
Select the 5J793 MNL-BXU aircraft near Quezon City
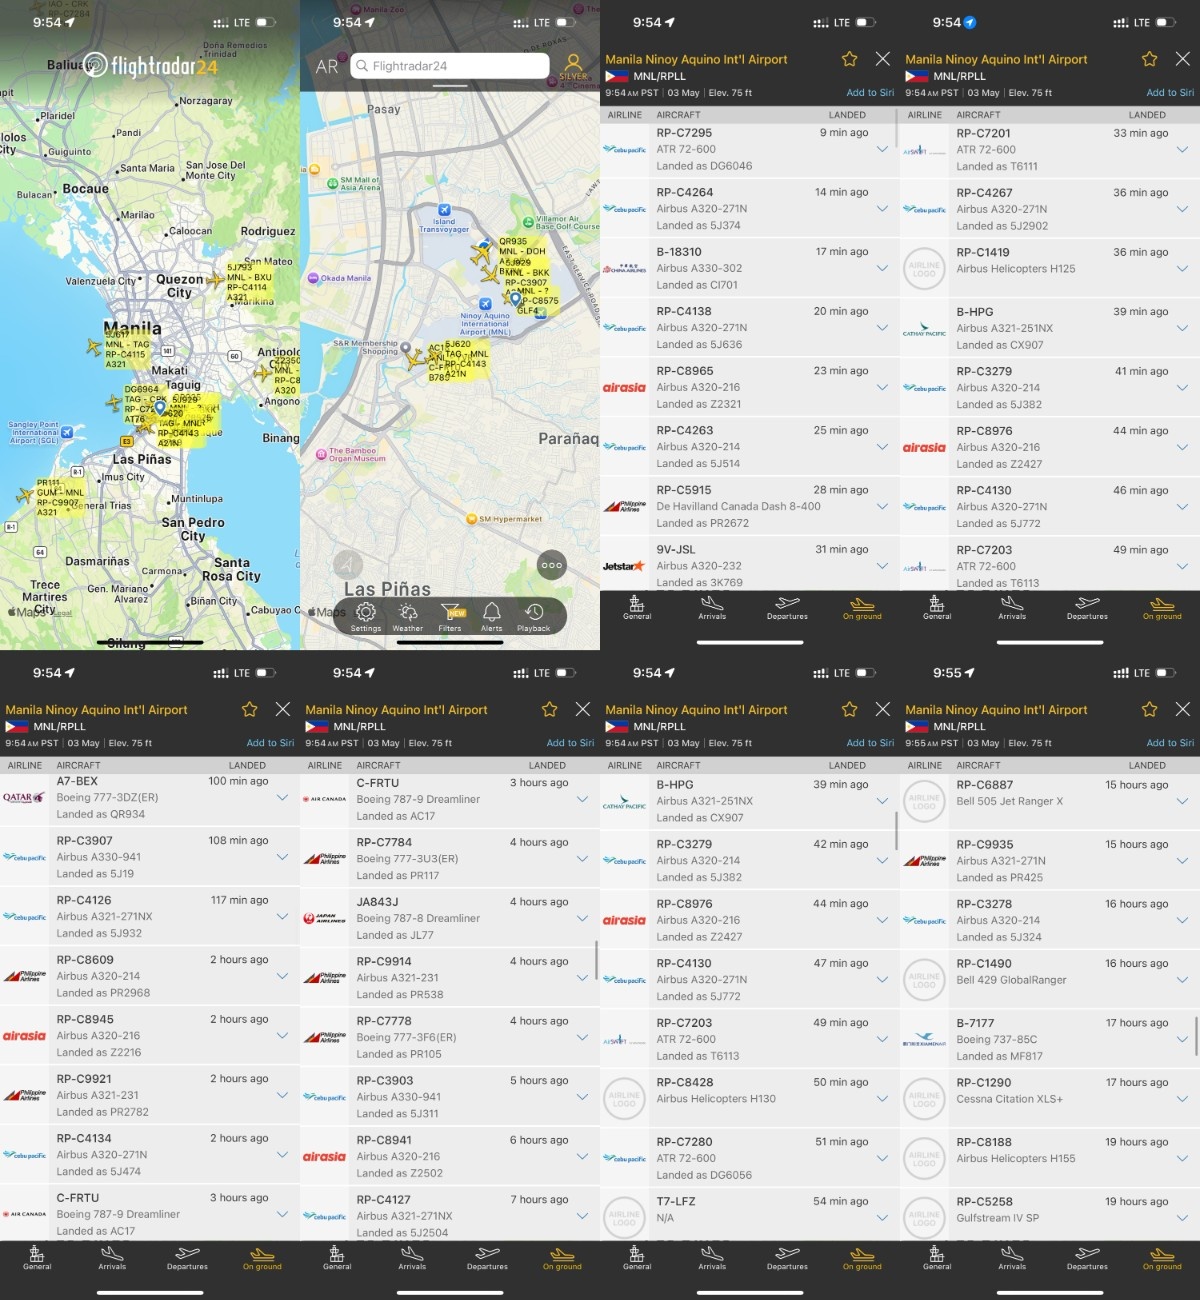[215, 281]
